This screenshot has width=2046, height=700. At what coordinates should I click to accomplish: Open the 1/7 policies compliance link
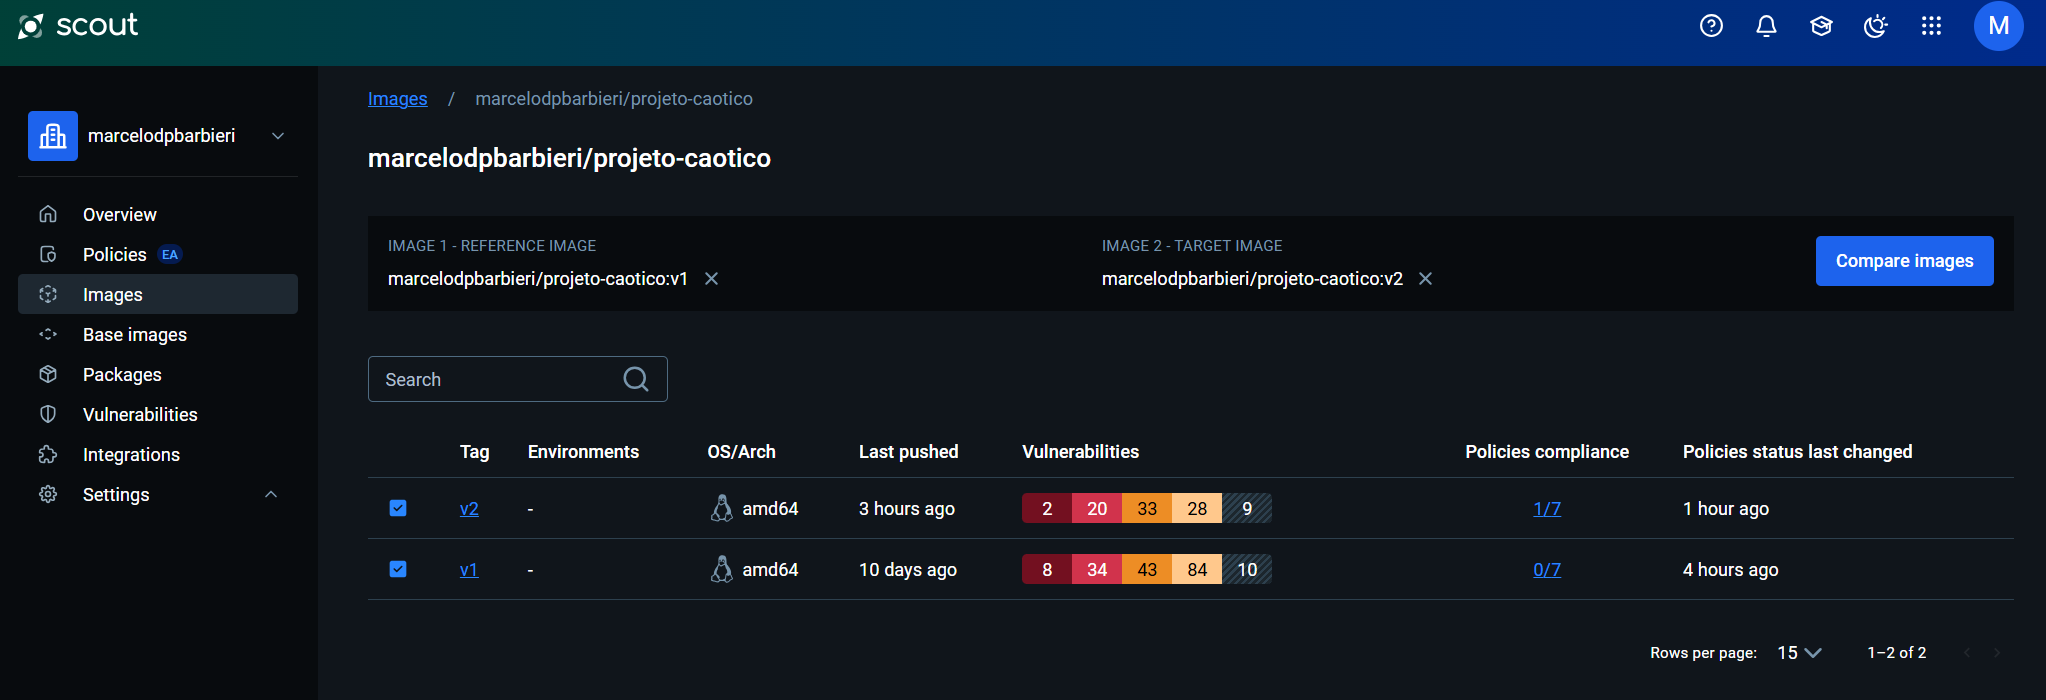1547,509
